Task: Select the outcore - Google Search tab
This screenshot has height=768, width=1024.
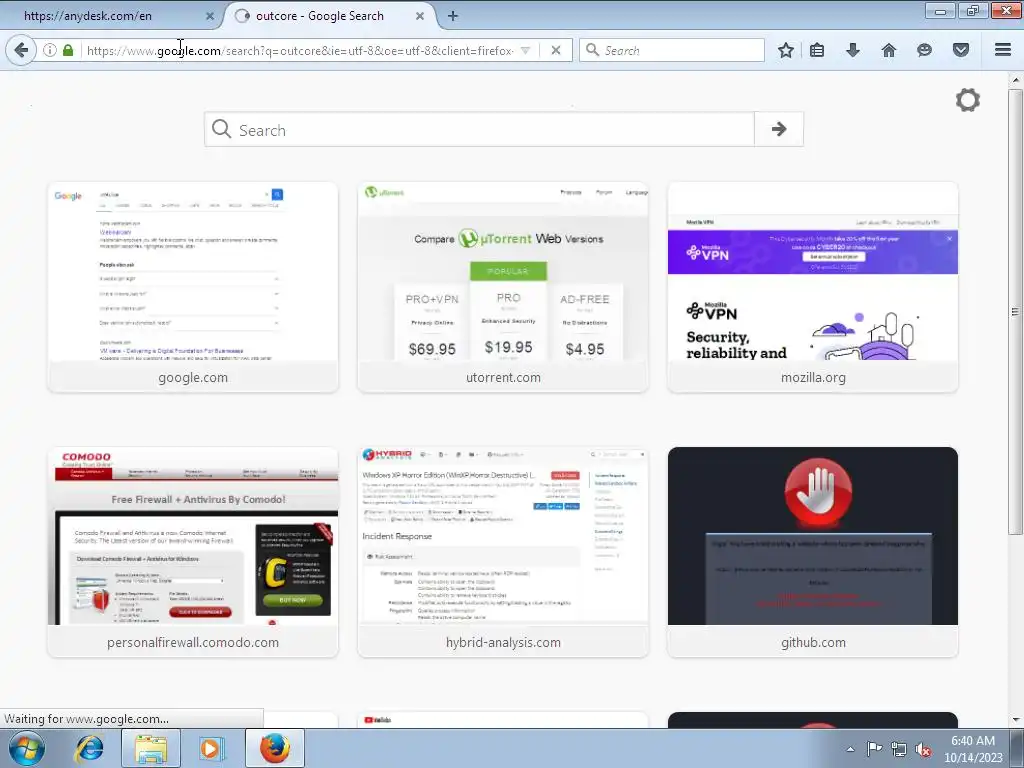Action: pyautogui.click(x=320, y=16)
